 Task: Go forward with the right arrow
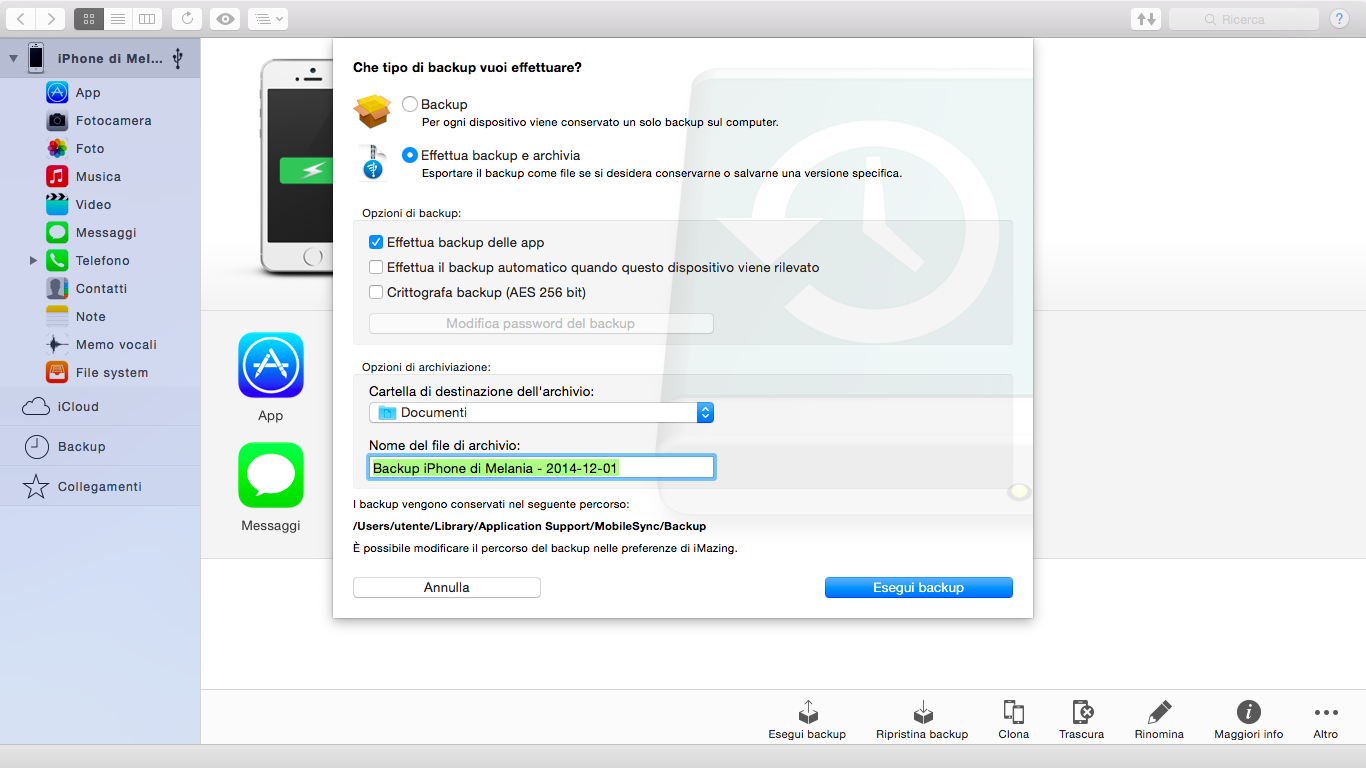click(51, 19)
